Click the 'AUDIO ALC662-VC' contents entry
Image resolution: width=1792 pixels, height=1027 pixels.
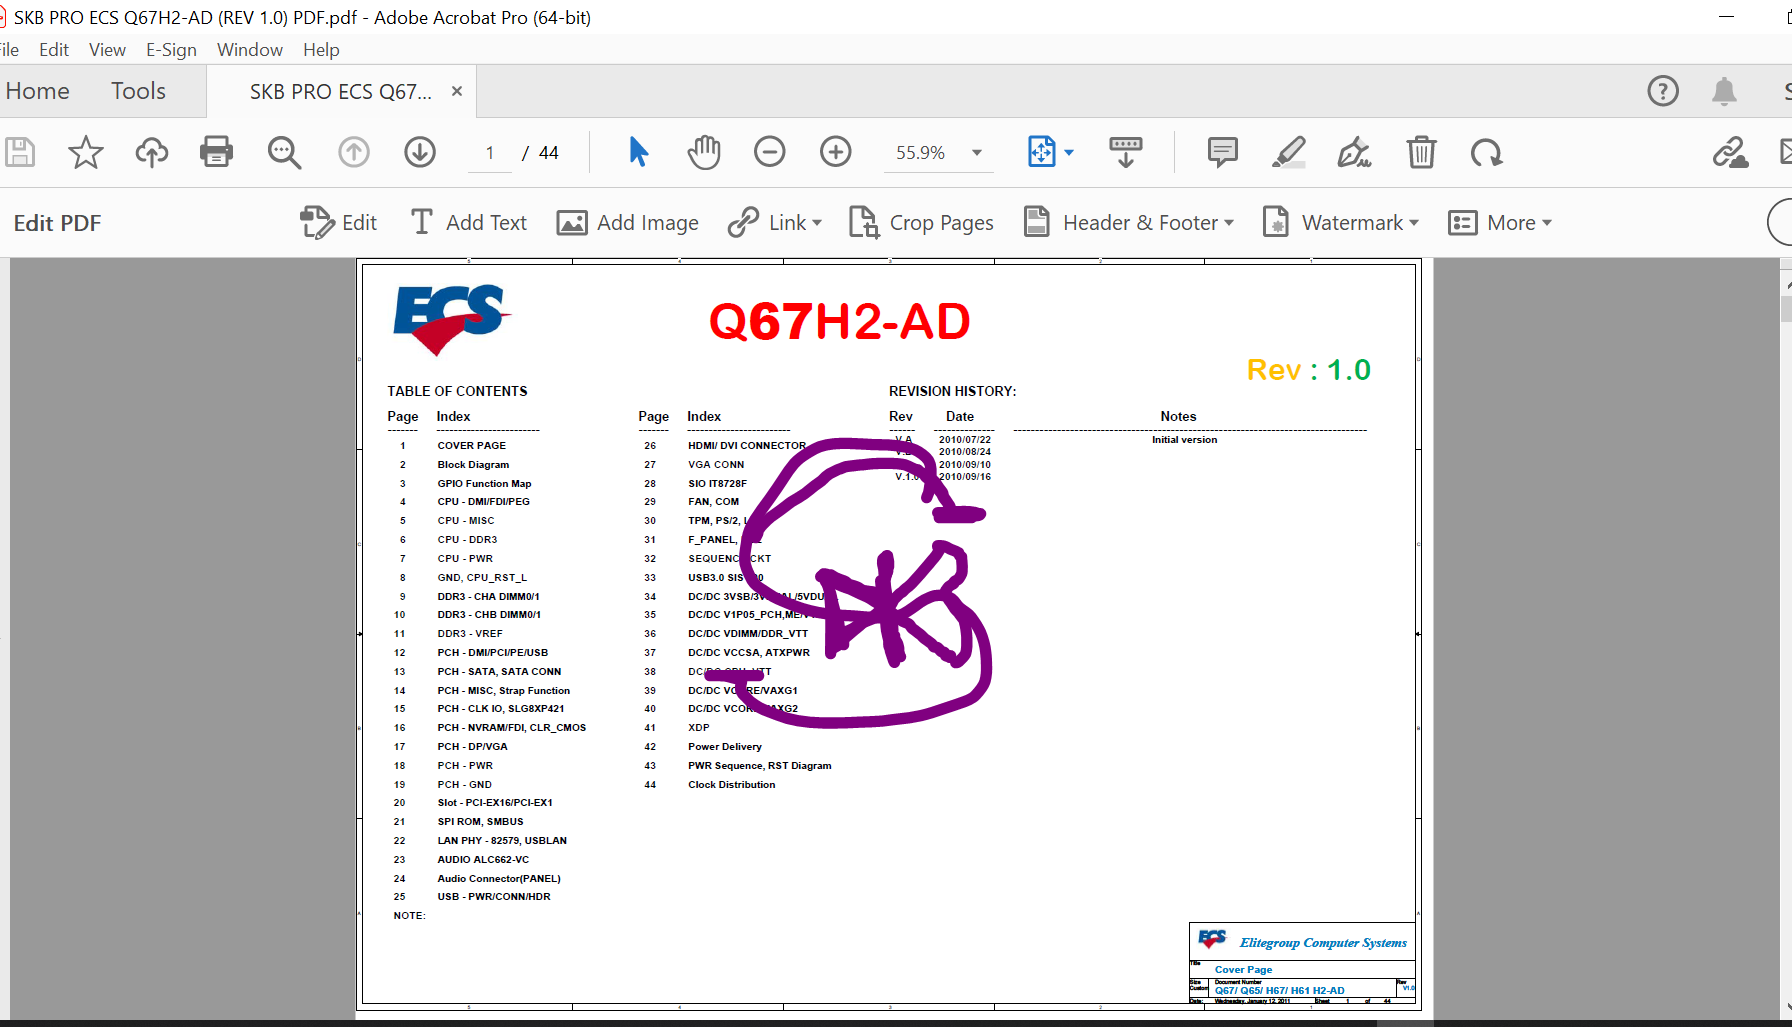click(x=483, y=860)
